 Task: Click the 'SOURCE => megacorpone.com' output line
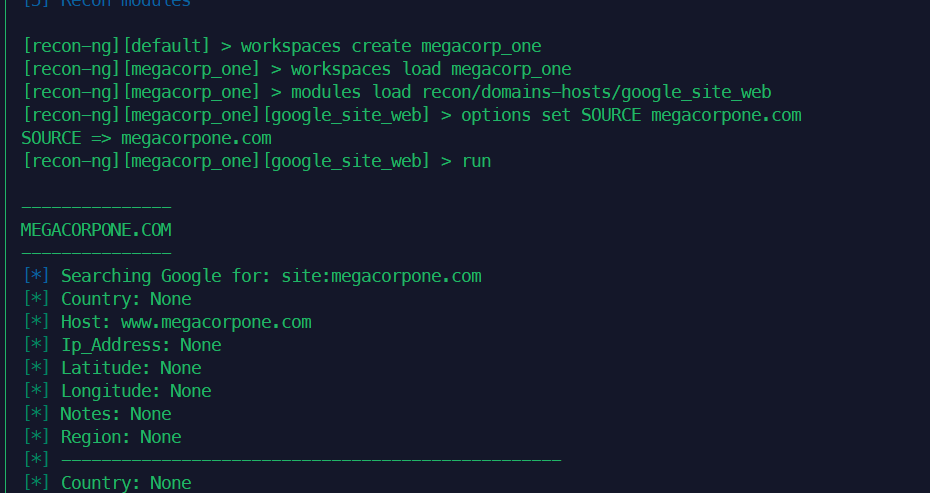tap(146, 138)
